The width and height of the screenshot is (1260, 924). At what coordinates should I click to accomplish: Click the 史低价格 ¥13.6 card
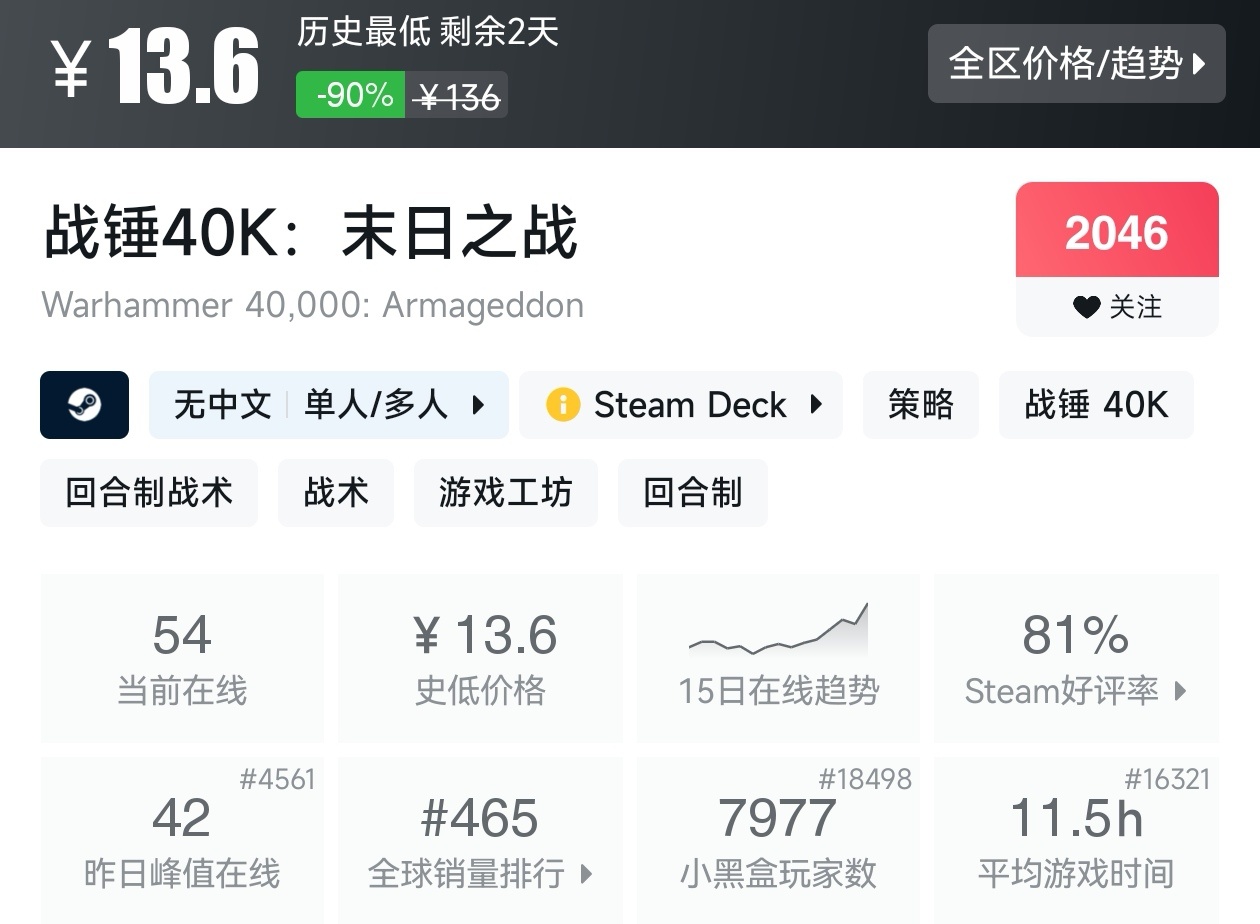[x=480, y=658]
